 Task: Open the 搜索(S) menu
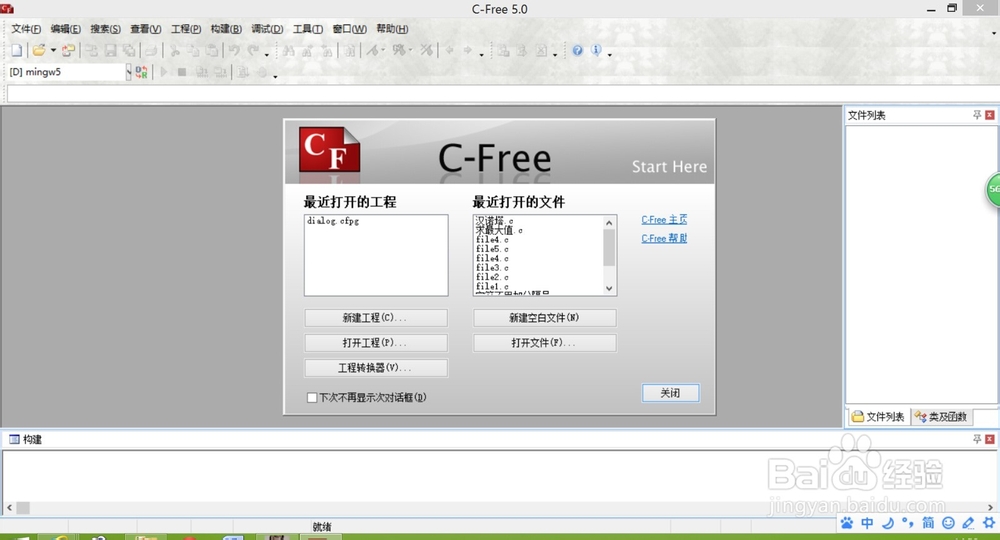[105, 29]
